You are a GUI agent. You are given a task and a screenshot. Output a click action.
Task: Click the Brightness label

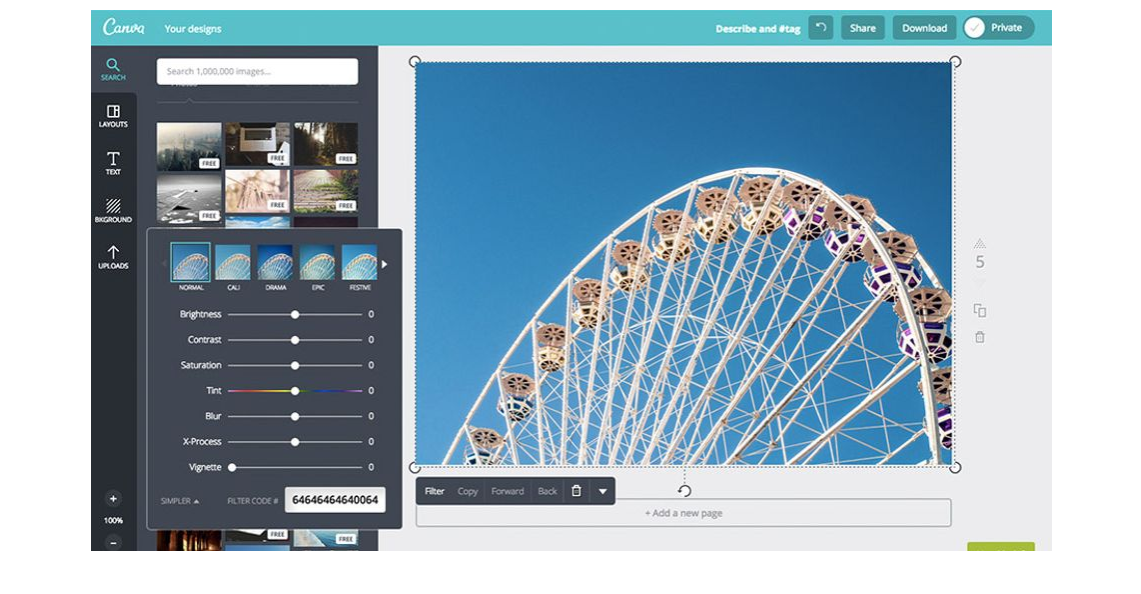pos(200,314)
